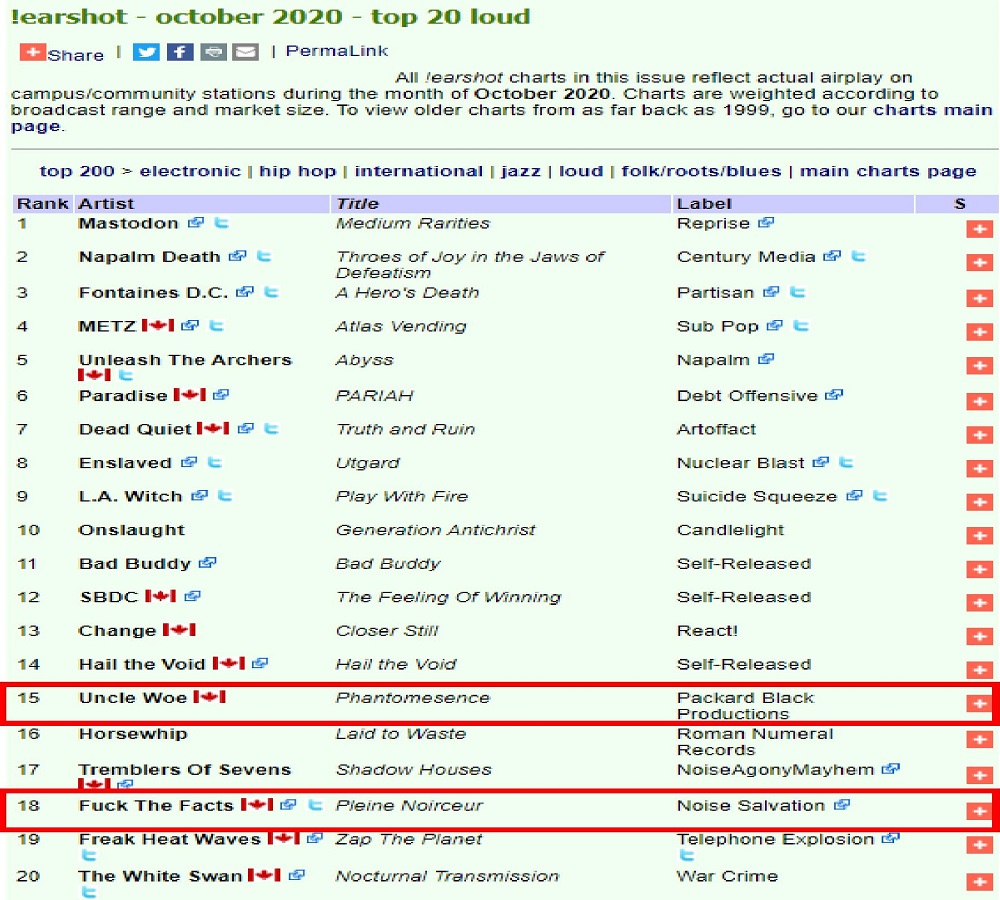Share the chart on Facebook
The width and height of the screenshot is (1000, 900).
[180, 52]
